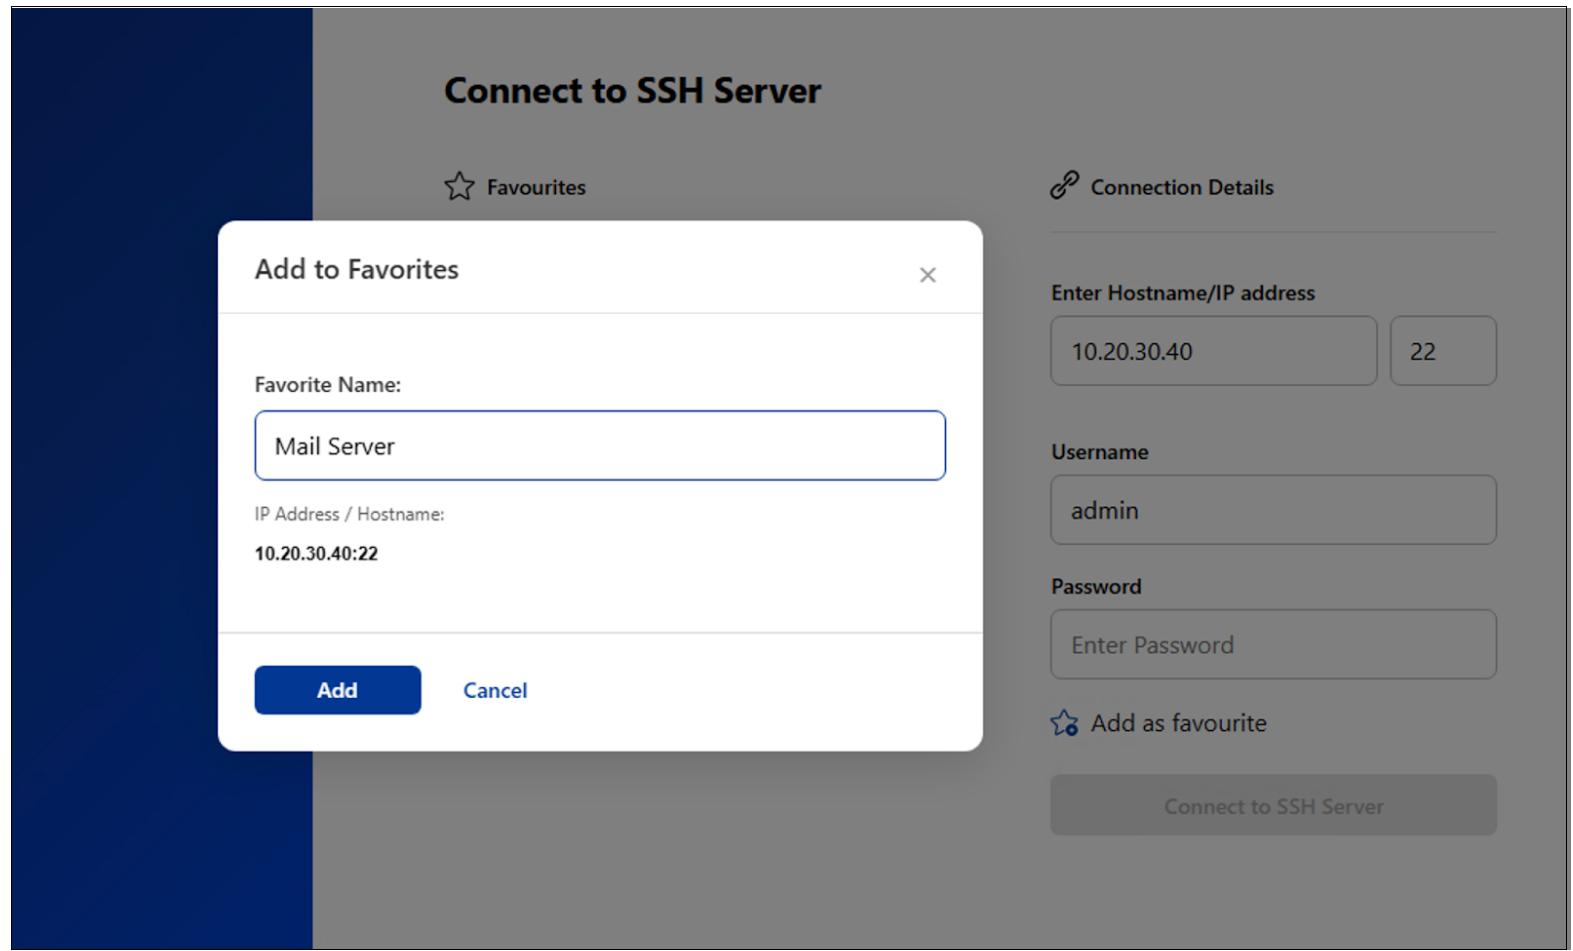This screenshot has width=1573, height=951.
Task: Click the Connection Details heading text
Action: point(1181,187)
